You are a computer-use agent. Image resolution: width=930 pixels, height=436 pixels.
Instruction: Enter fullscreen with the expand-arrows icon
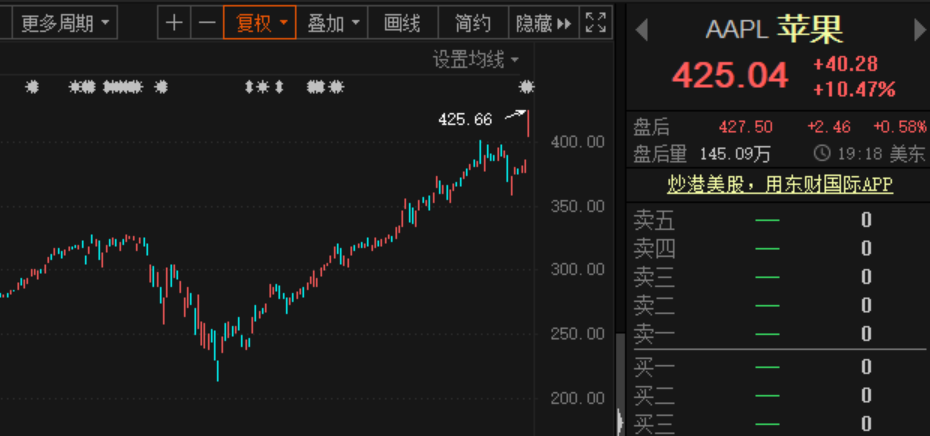(595, 23)
